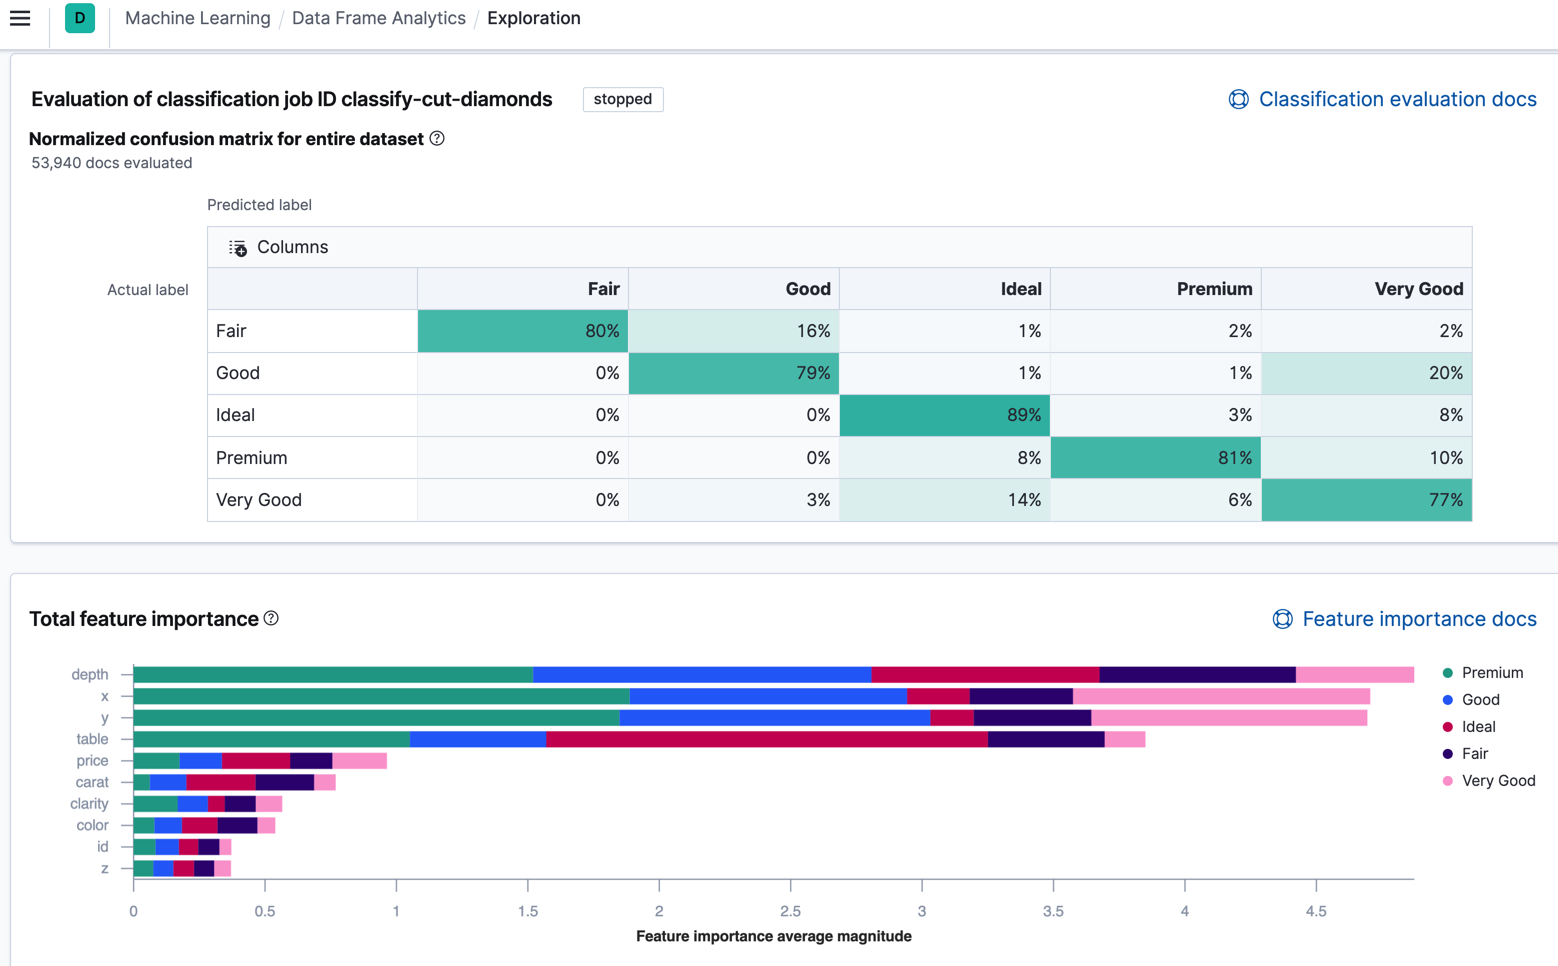Click the Columns selector list icon
Image resolution: width=1558 pixels, height=966 pixels.
coord(237,248)
